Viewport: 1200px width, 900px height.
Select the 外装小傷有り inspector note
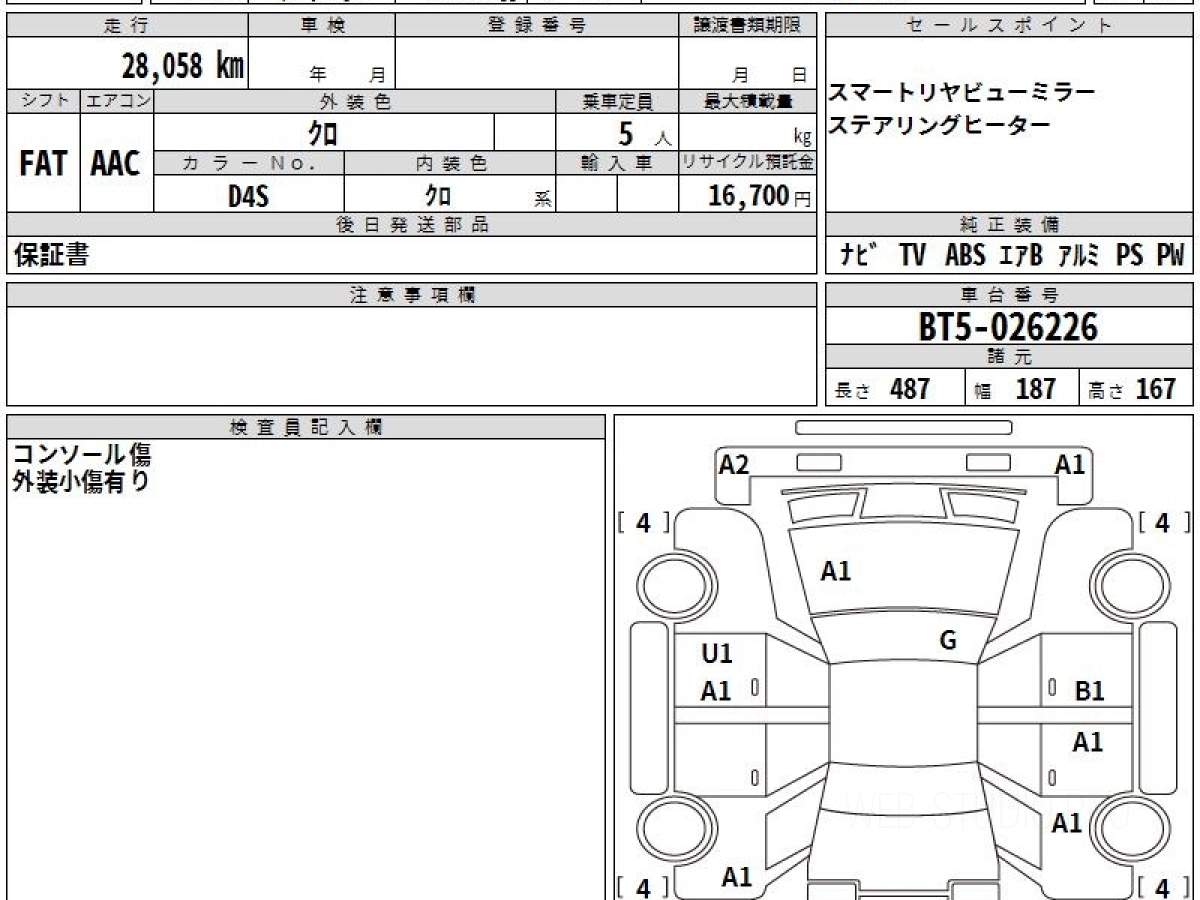pos(81,482)
